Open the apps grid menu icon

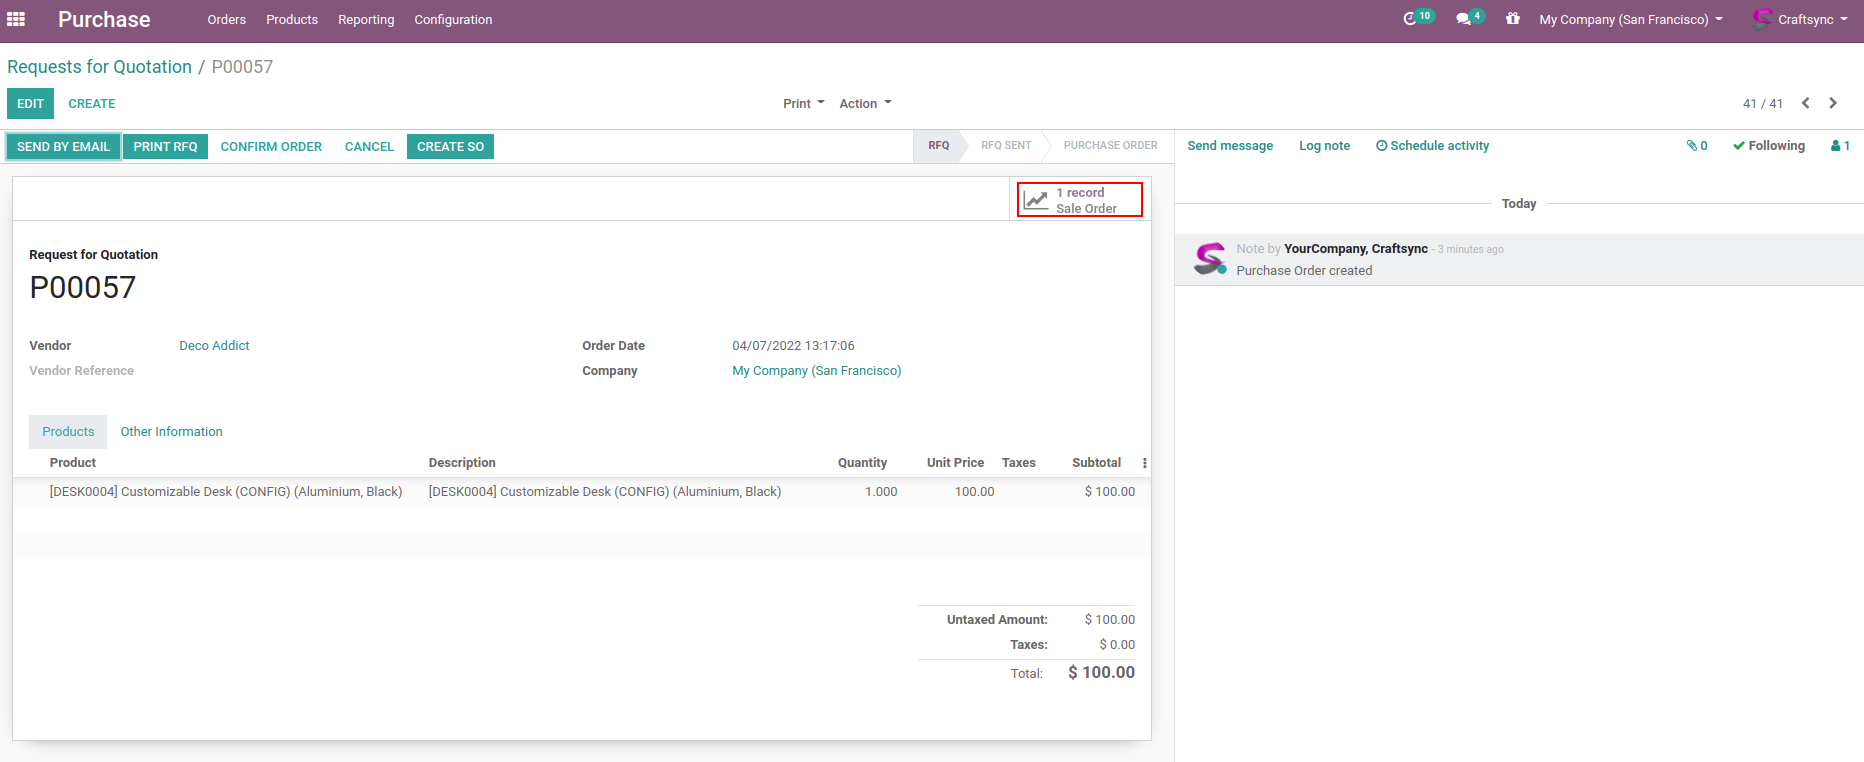[16, 19]
